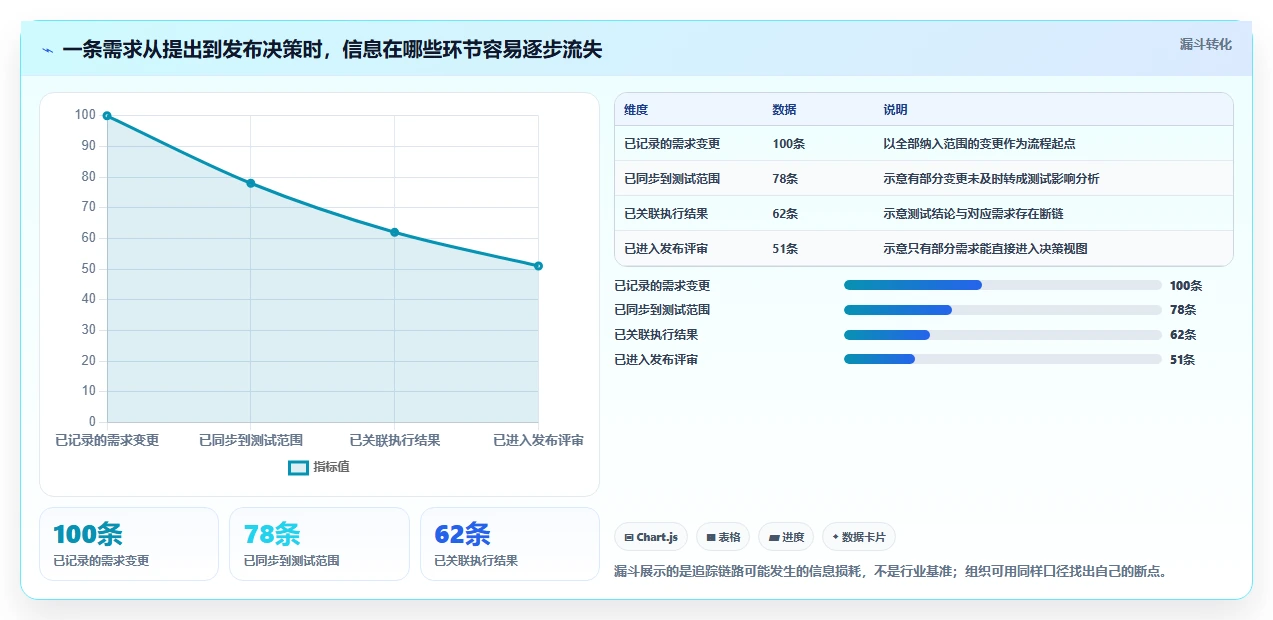Click the 已同步到测试范围 progress bar
The image size is (1273, 620).
coord(1003,310)
